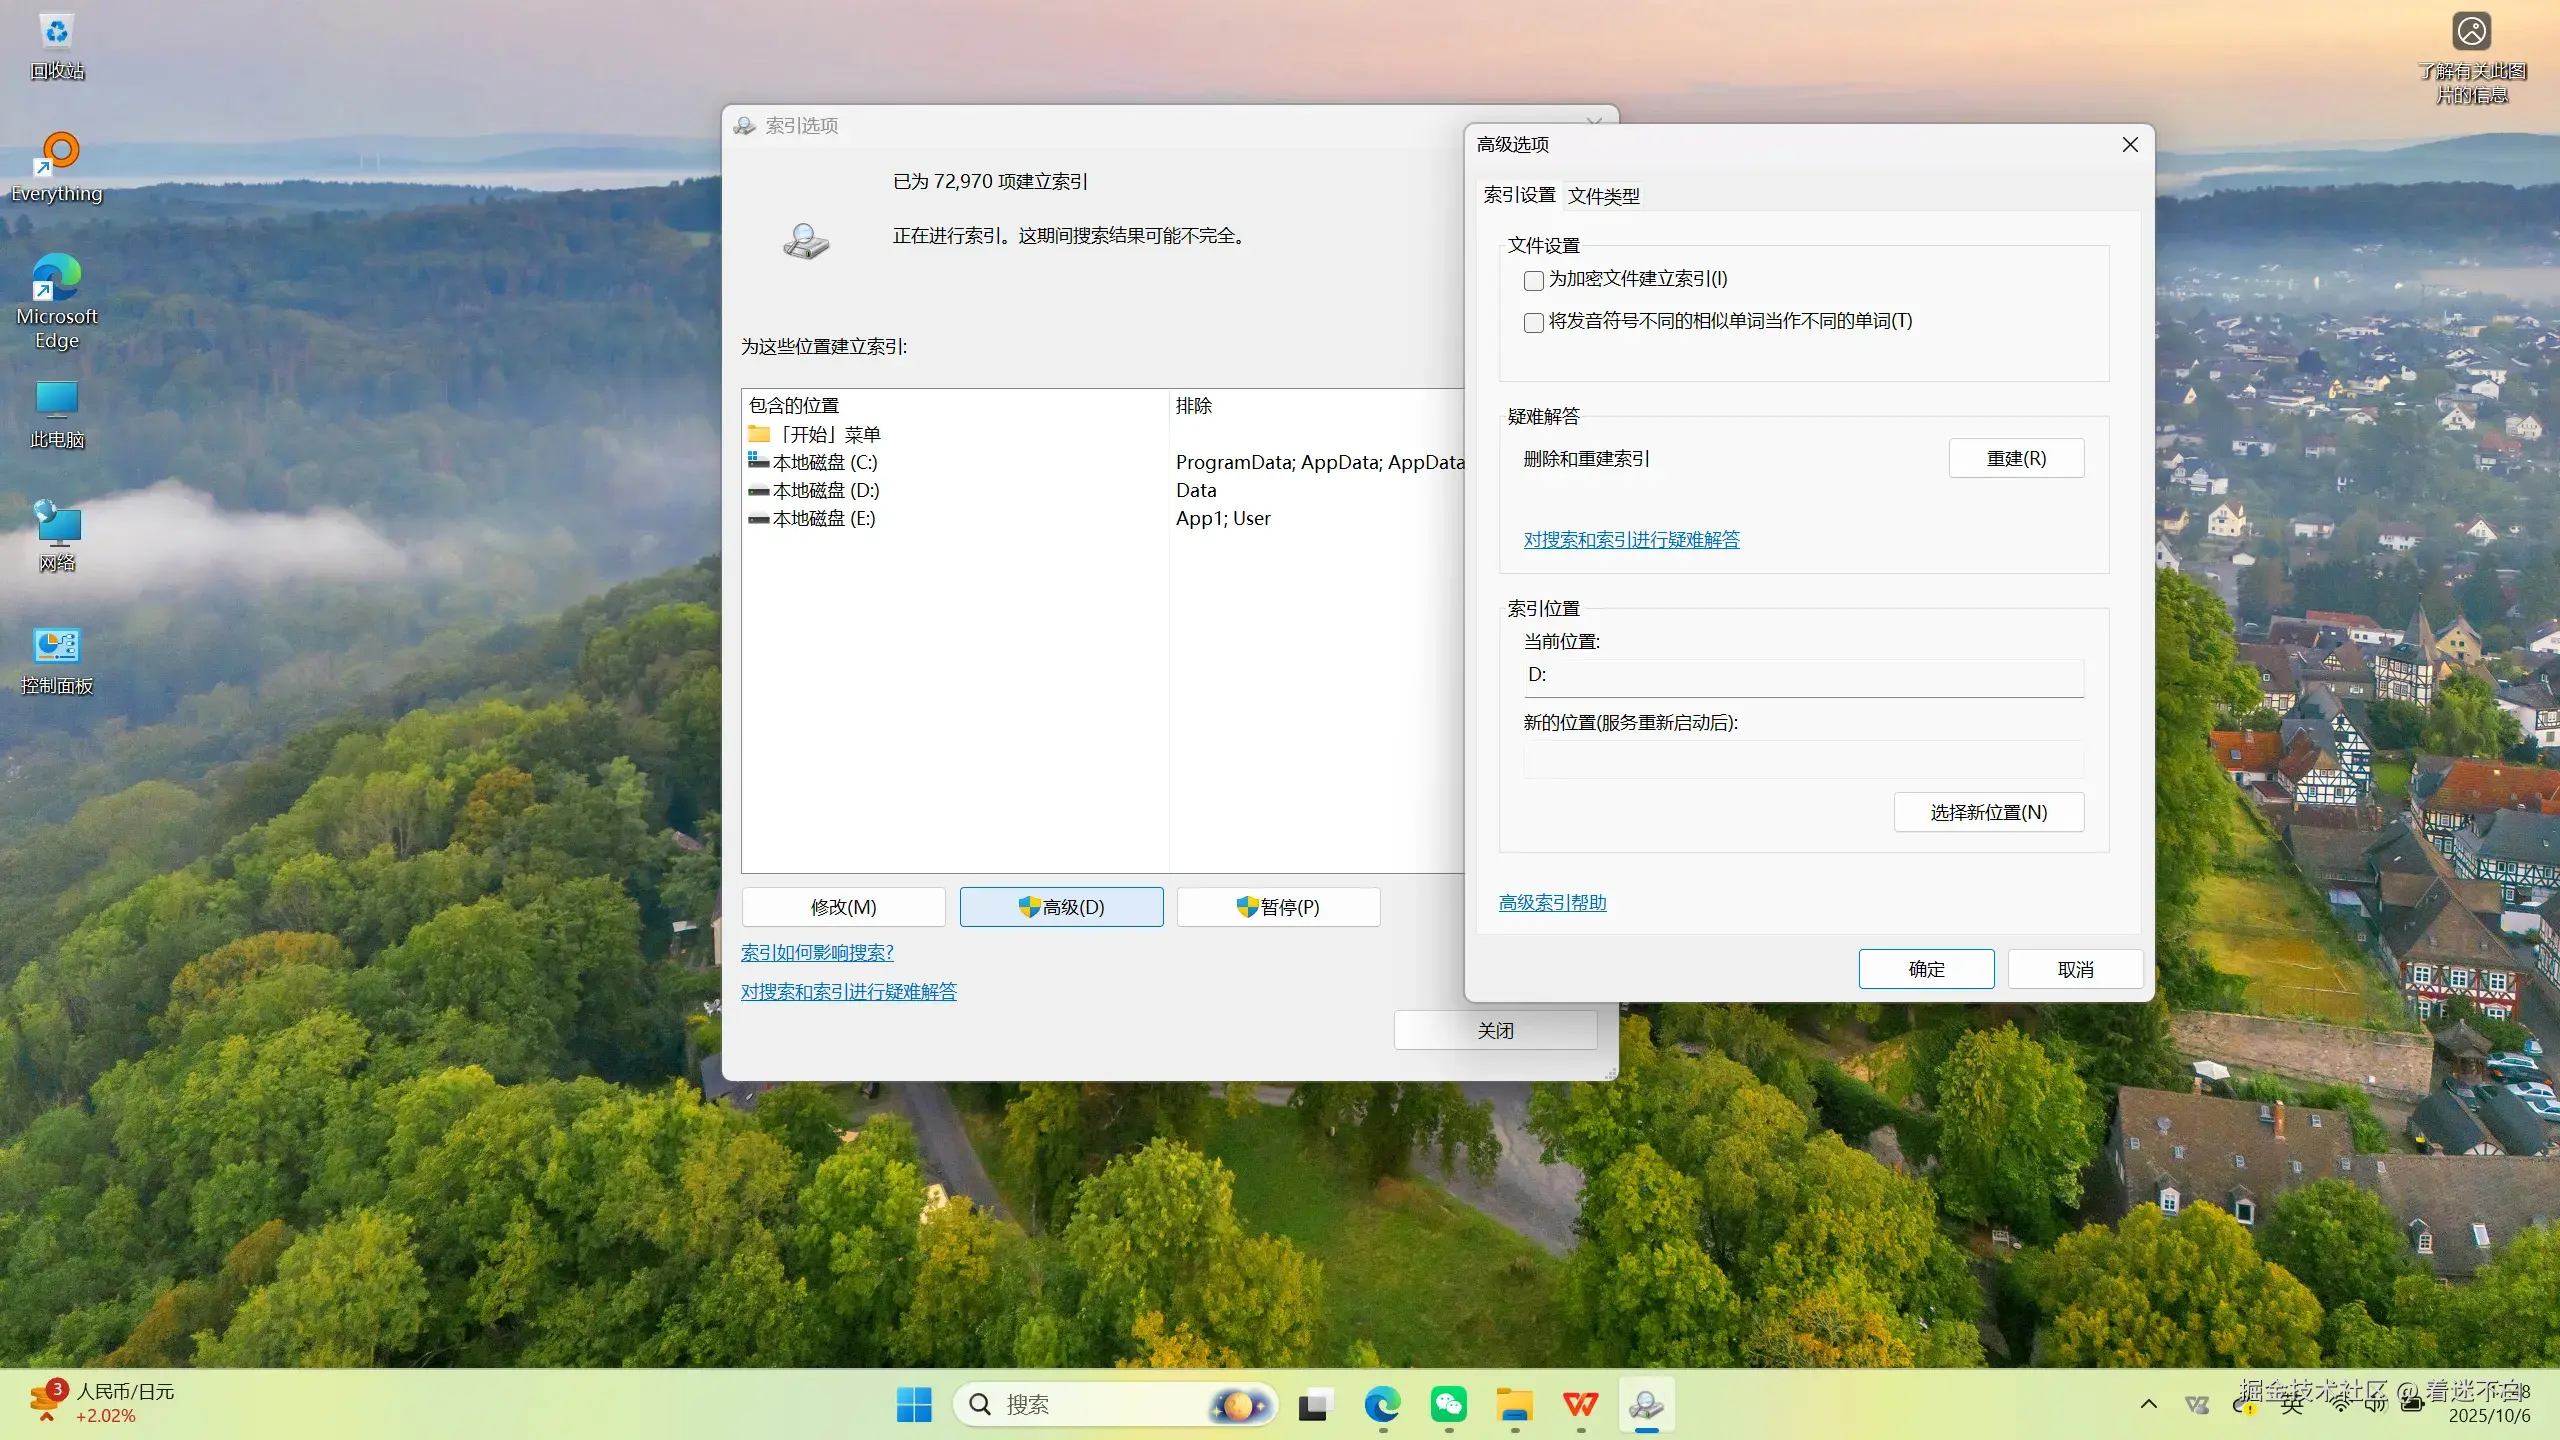Show hidden system tray icons chevron
Viewport: 2560px width, 1440px height.
tap(2148, 1404)
